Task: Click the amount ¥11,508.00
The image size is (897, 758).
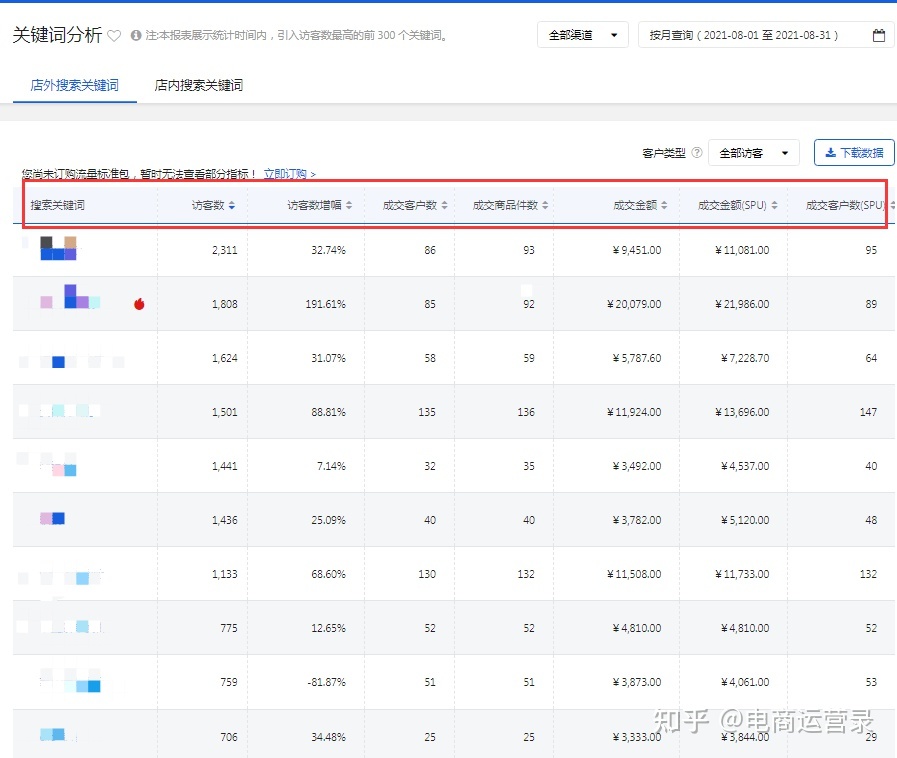Action: point(634,574)
